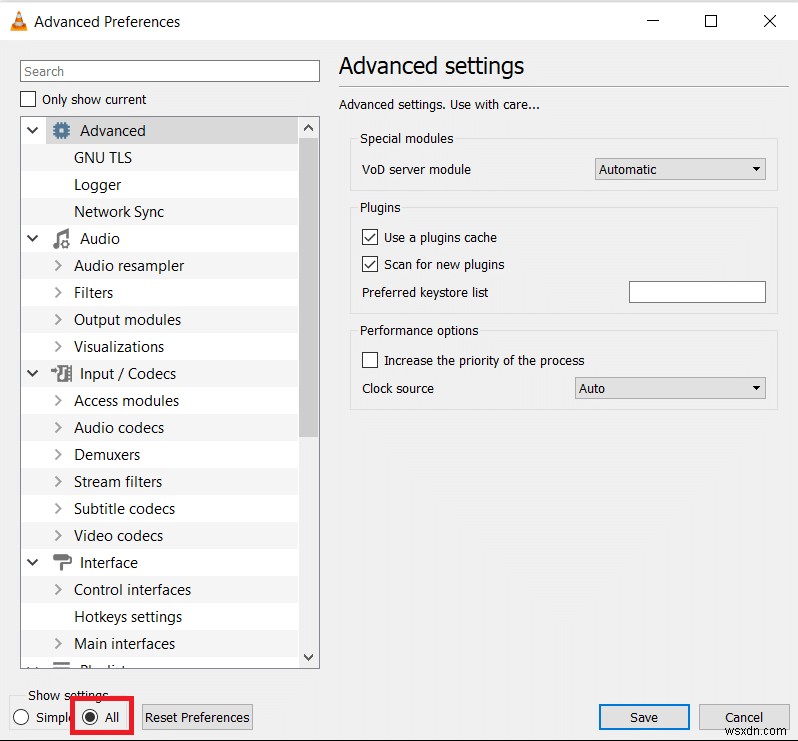Select Video codecs tree row

pos(160,535)
